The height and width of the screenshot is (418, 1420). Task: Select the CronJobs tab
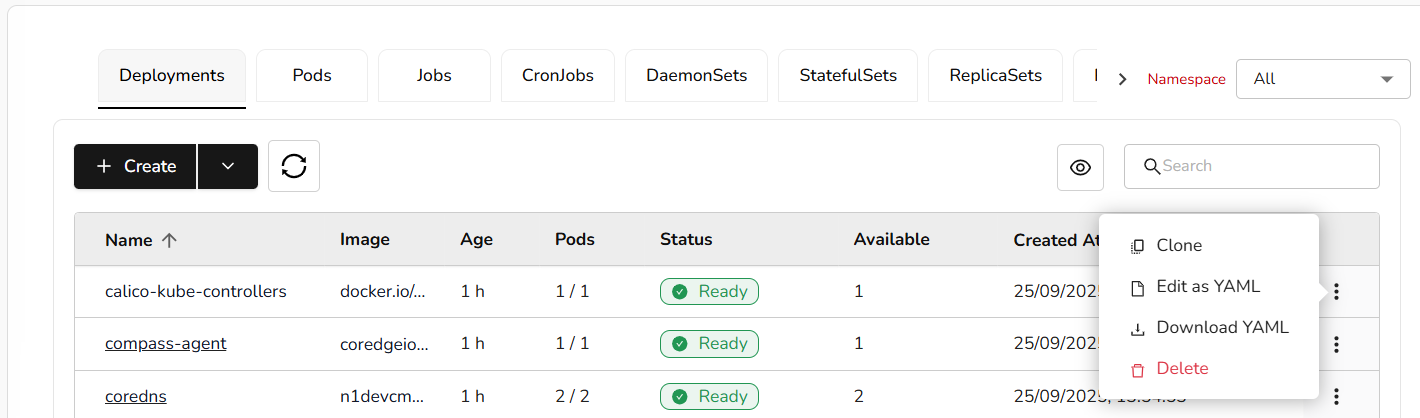(x=558, y=75)
